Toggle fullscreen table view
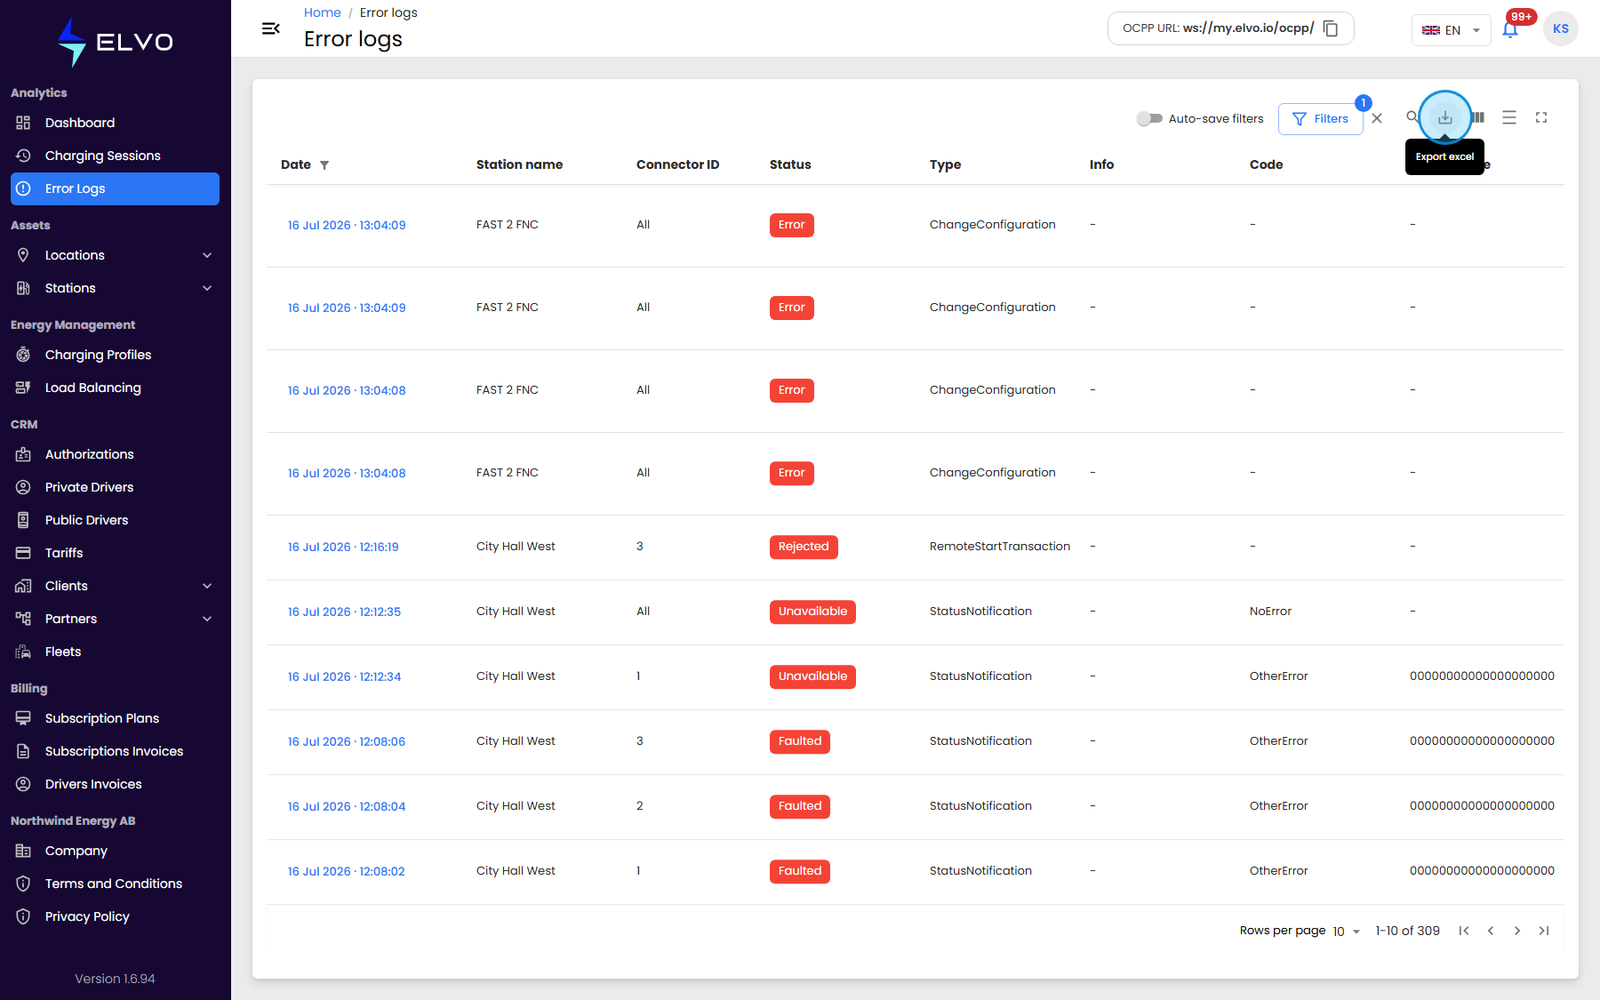 [x=1541, y=118]
